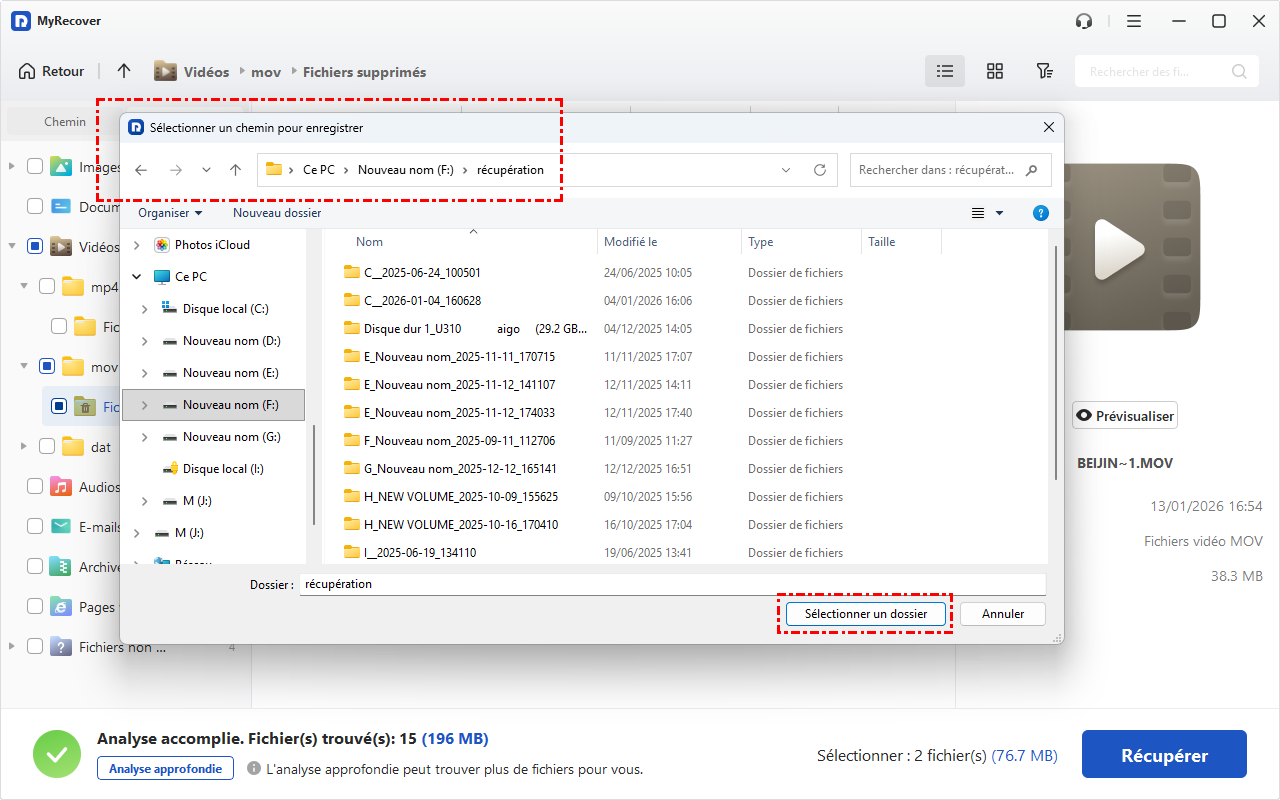1280x800 pixels.
Task: Open the view options dropdown arrow
Action: click(x=999, y=213)
